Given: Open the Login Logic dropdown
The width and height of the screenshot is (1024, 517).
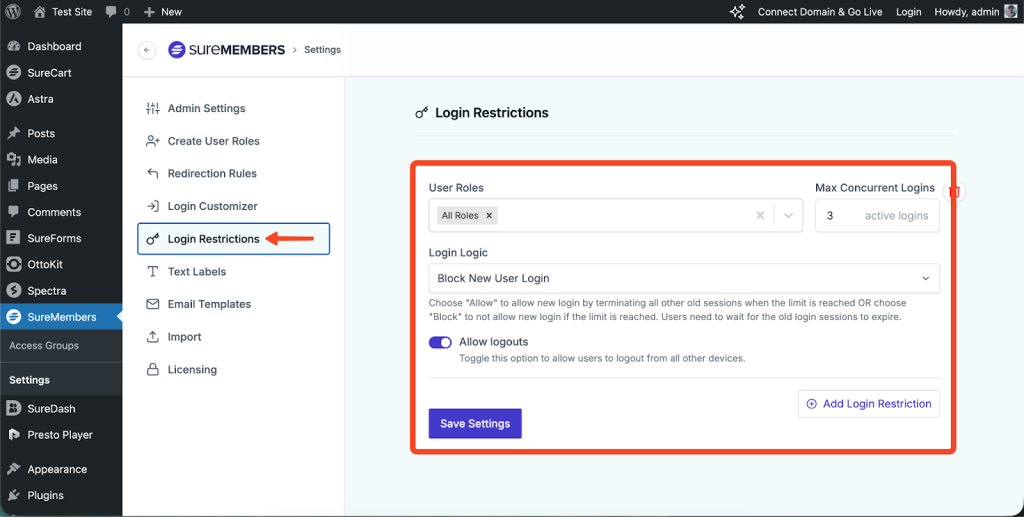Looking at the screenshot, I should 683,278.
